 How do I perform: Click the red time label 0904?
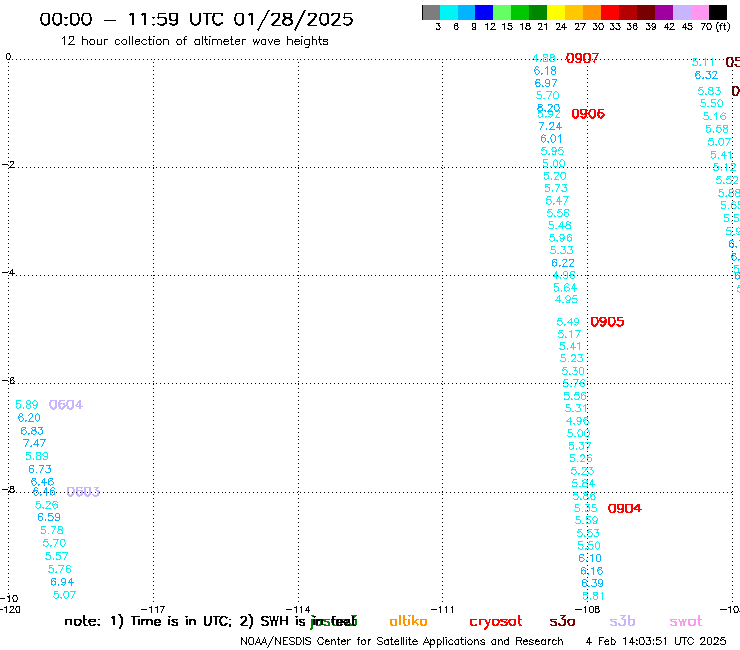(624, 508)
